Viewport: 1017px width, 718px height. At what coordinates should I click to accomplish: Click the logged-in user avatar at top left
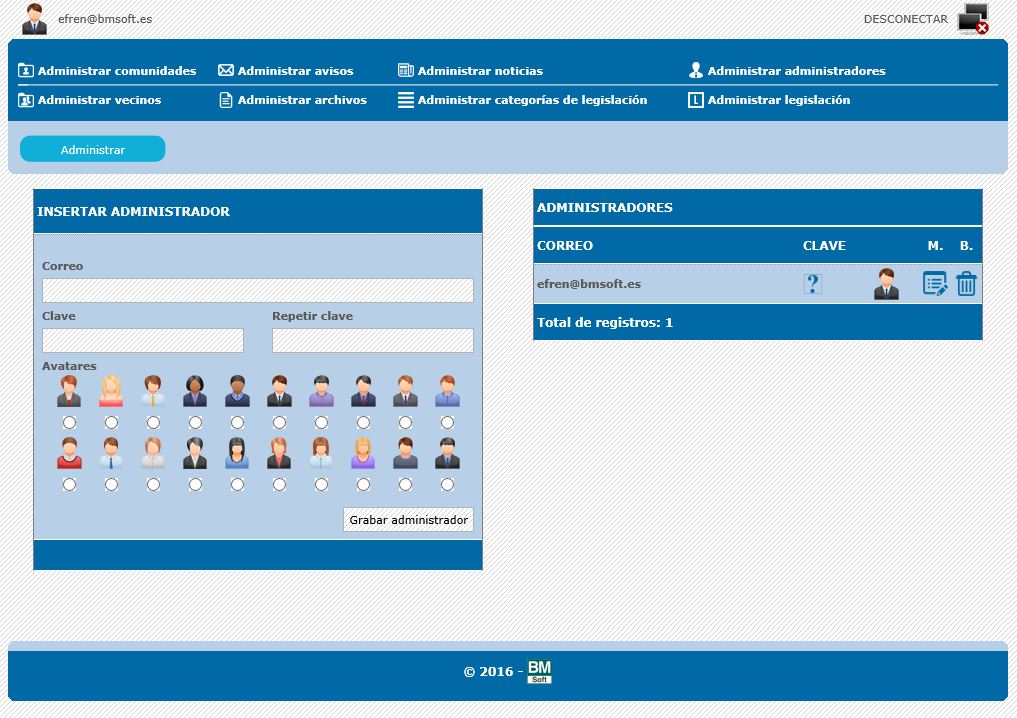pos(35,19)
